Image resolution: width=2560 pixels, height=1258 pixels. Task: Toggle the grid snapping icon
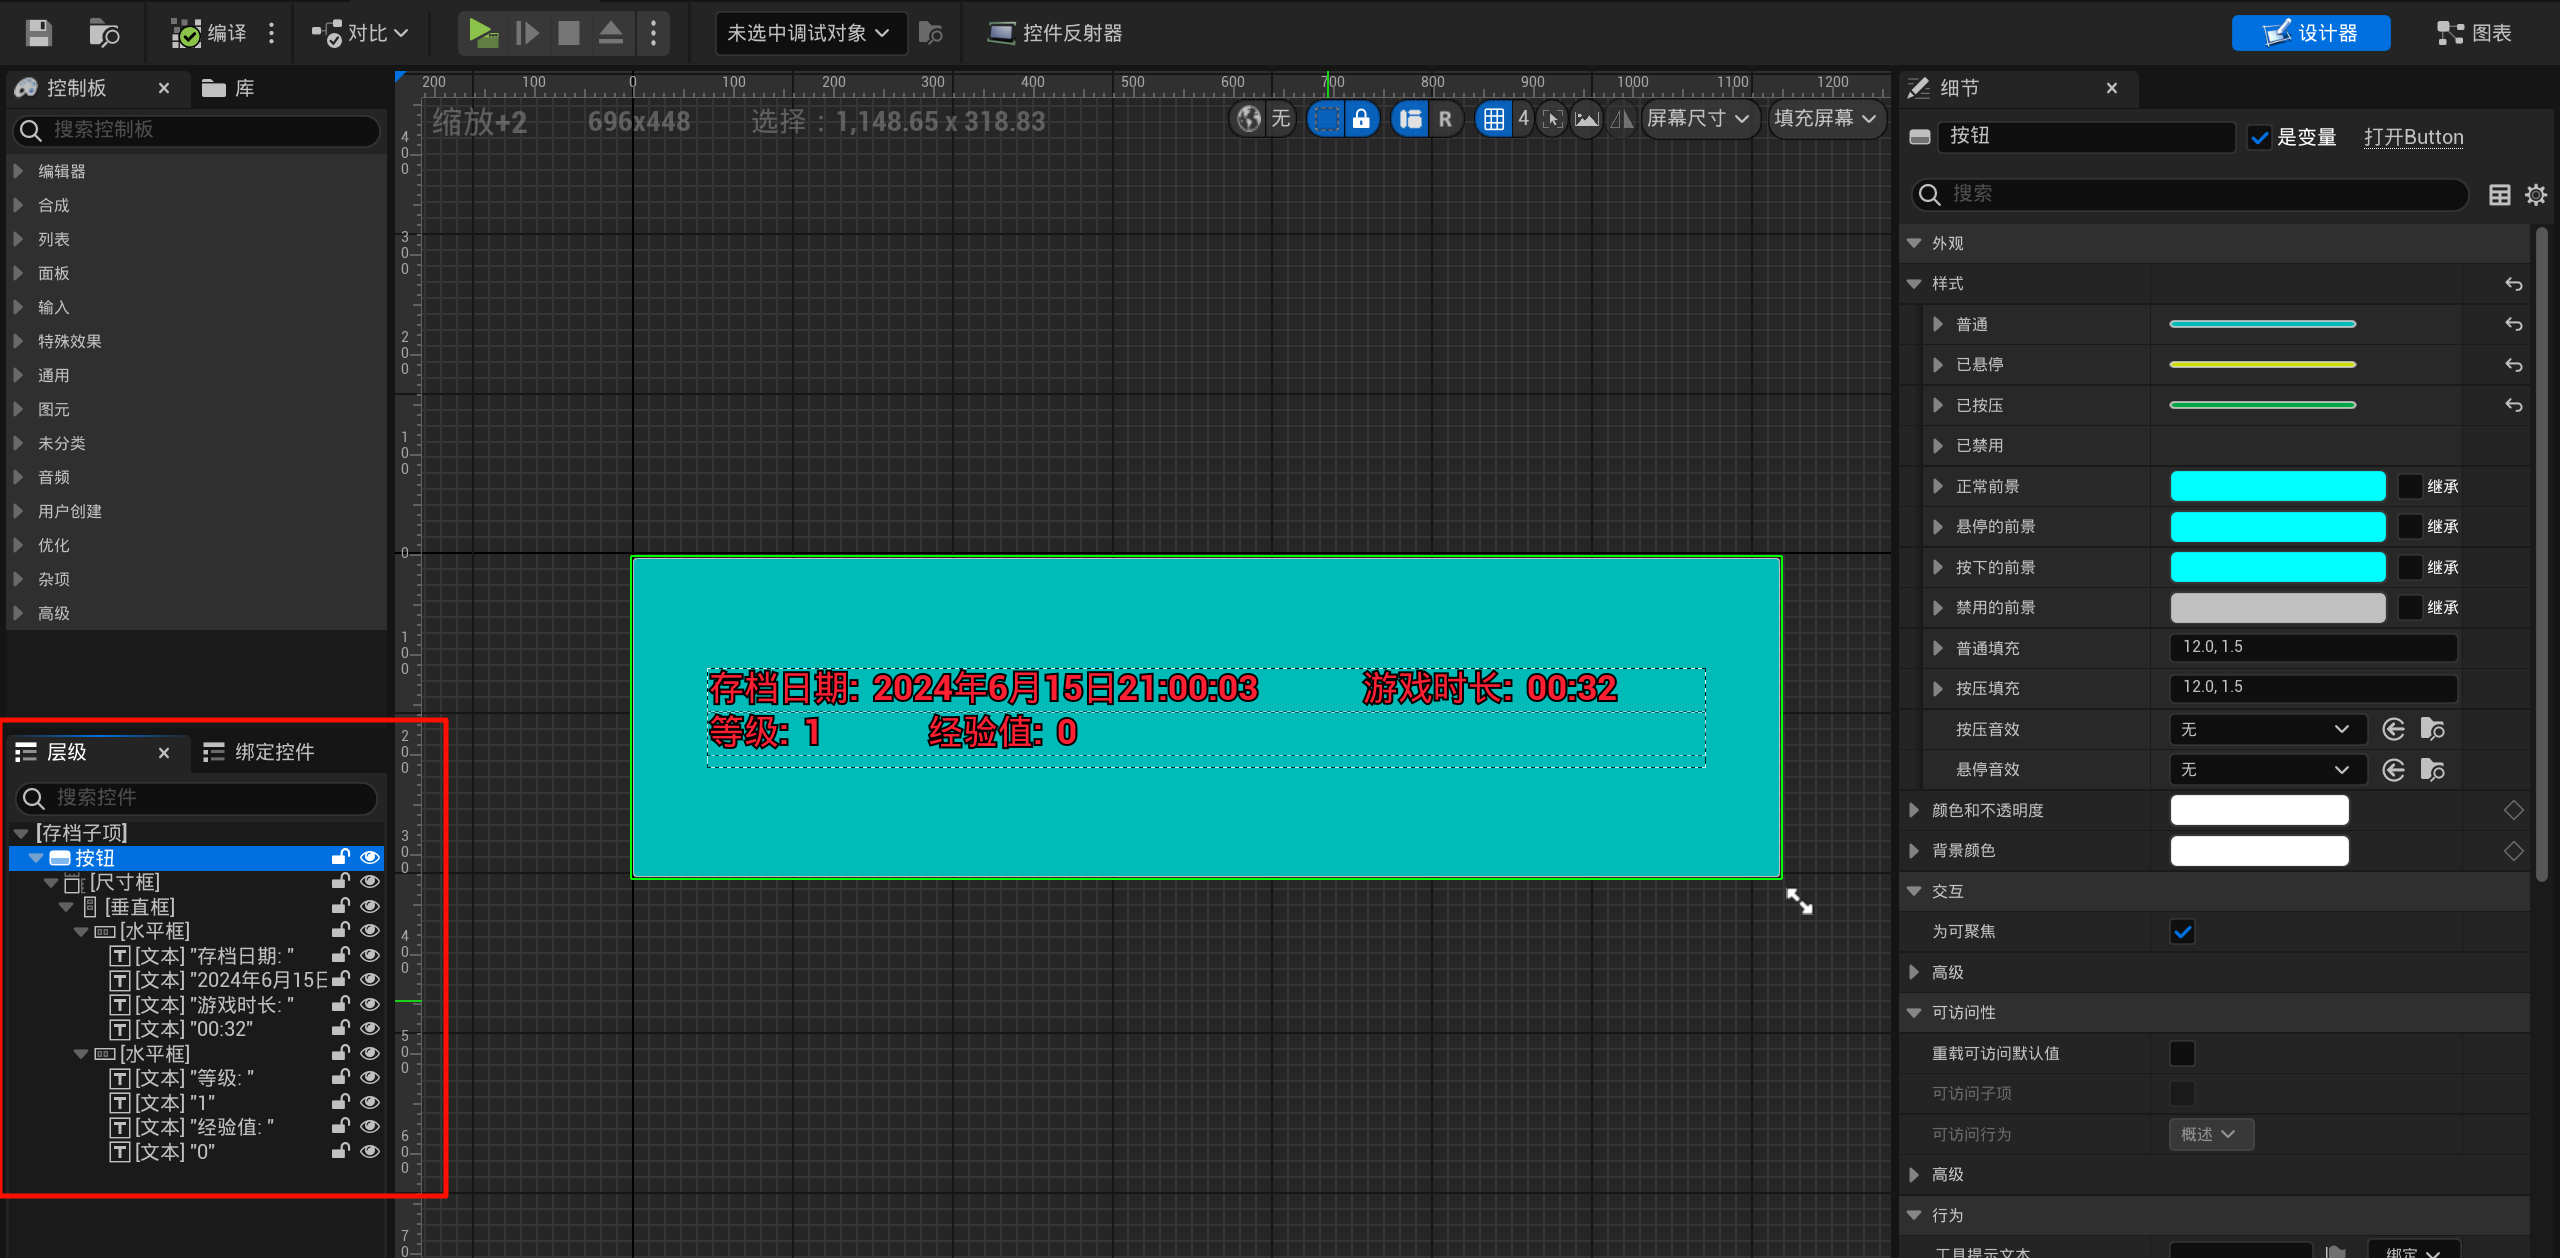pos(1493,119)
